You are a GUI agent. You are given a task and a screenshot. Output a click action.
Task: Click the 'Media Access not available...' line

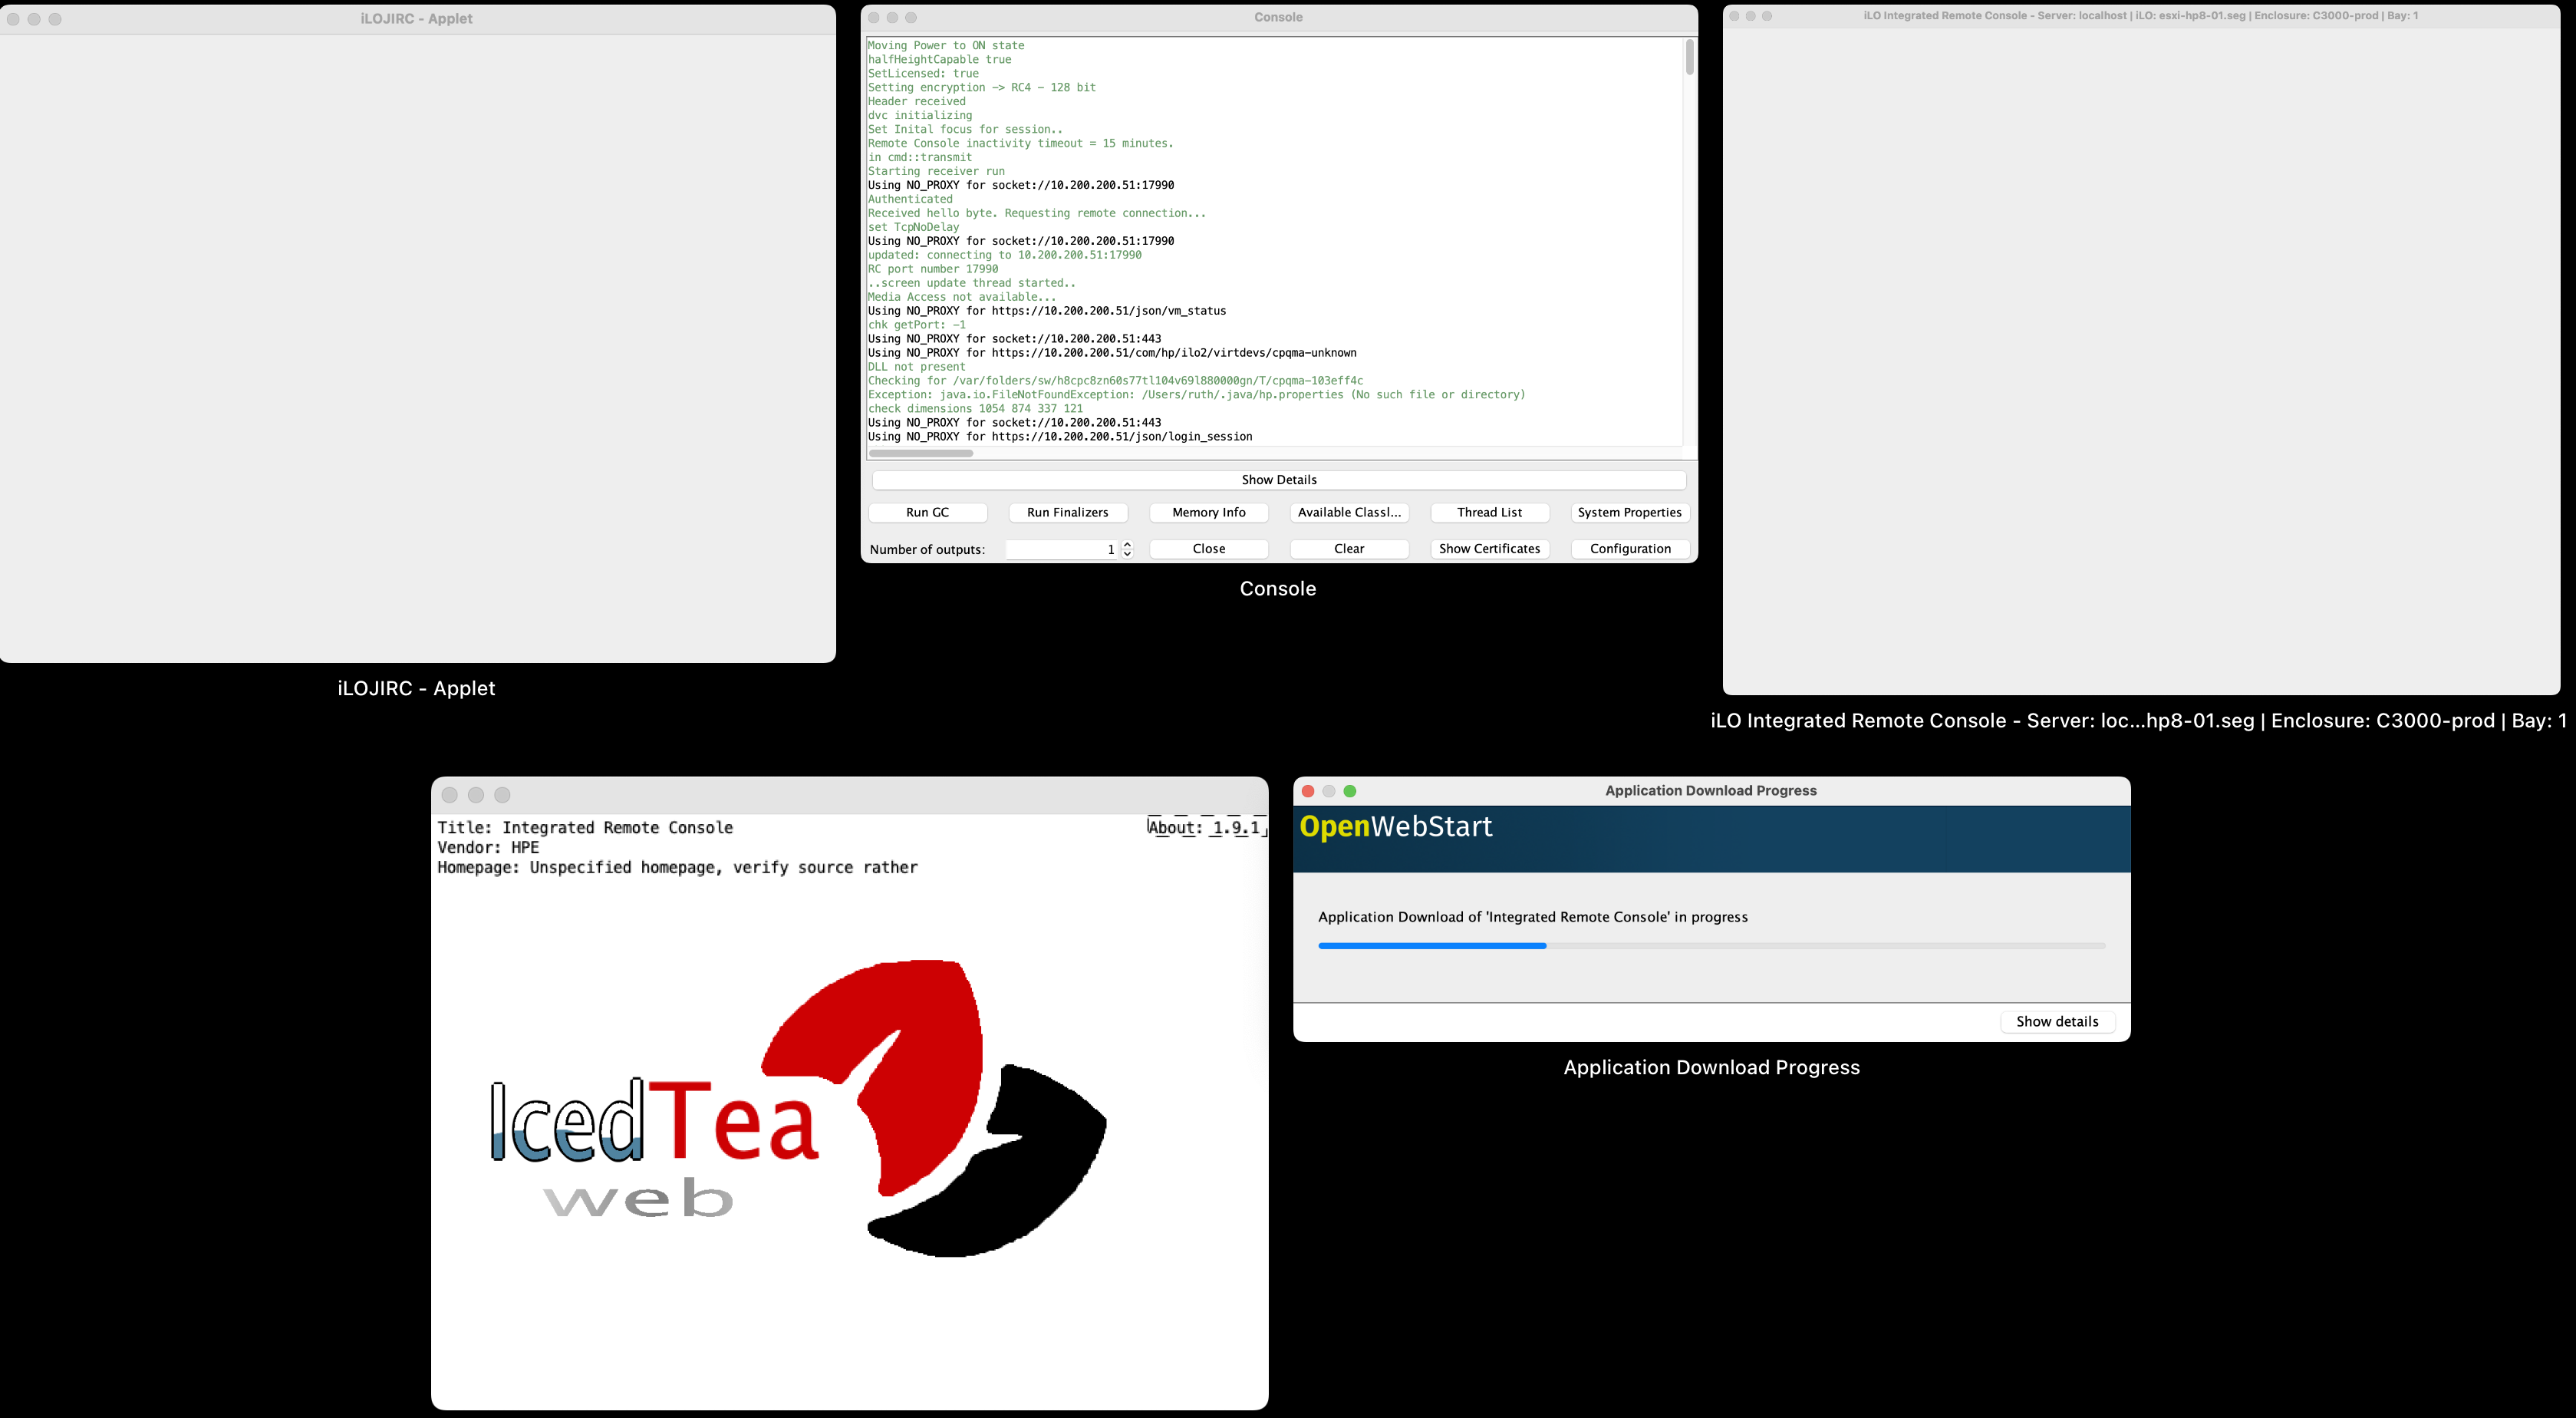962,297
